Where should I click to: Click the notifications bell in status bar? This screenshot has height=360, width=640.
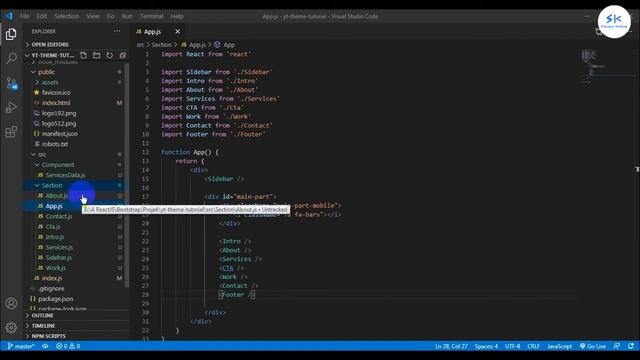click(x=631, y=346)
